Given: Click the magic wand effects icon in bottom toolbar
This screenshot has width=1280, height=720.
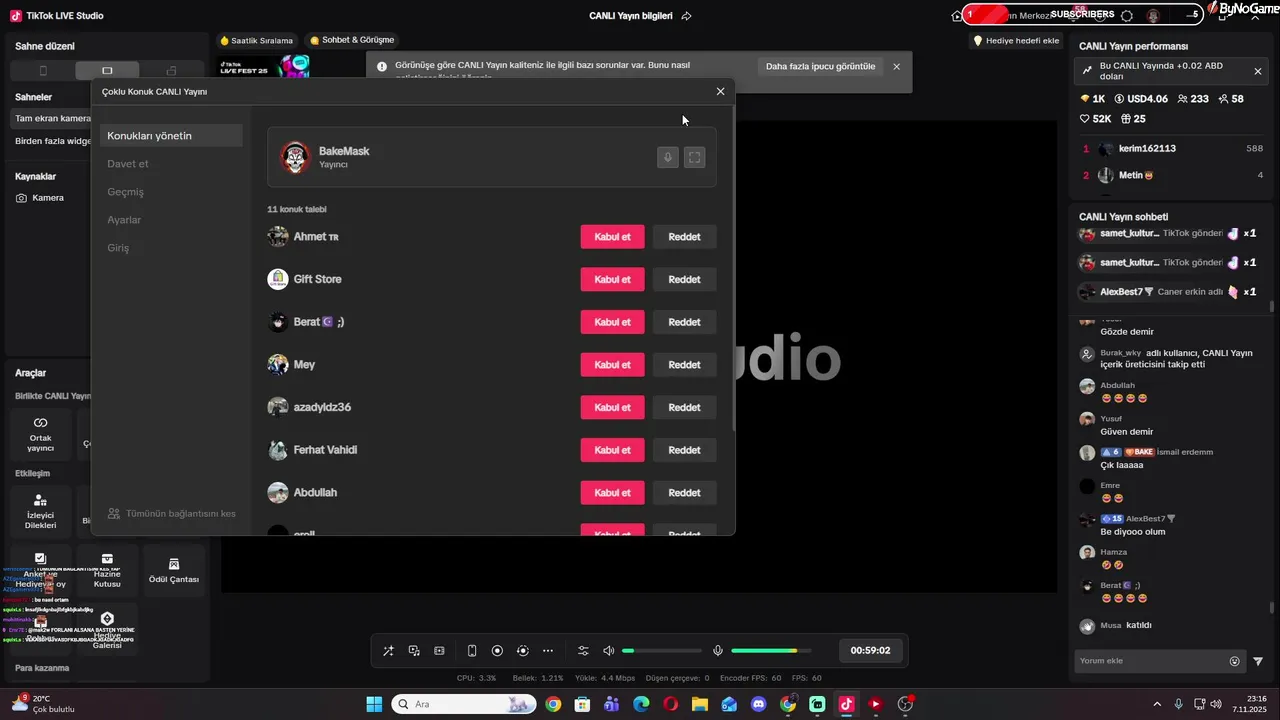Looking at the screenshot, I should pyautogui.click(x=388, y=651).
